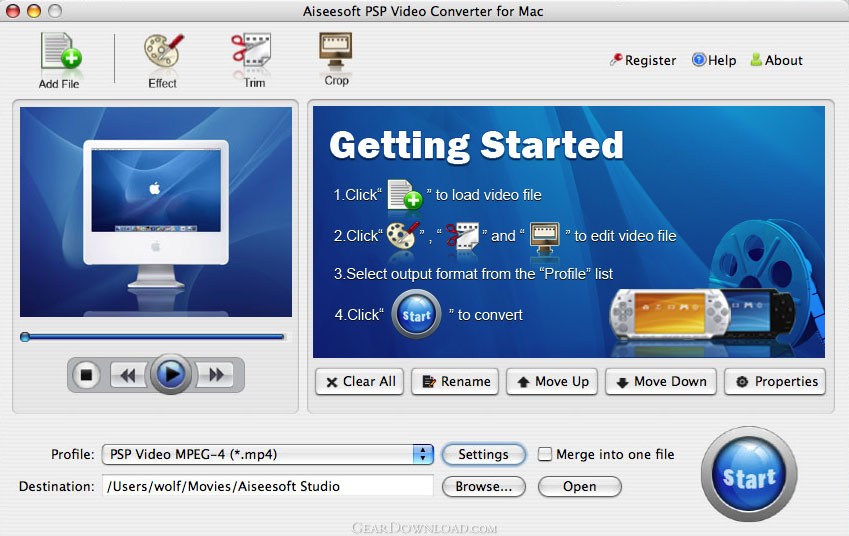This screenshot has width=849, height=536.
Task: Click the fast-forward playback button
Action: click(215, 375)
